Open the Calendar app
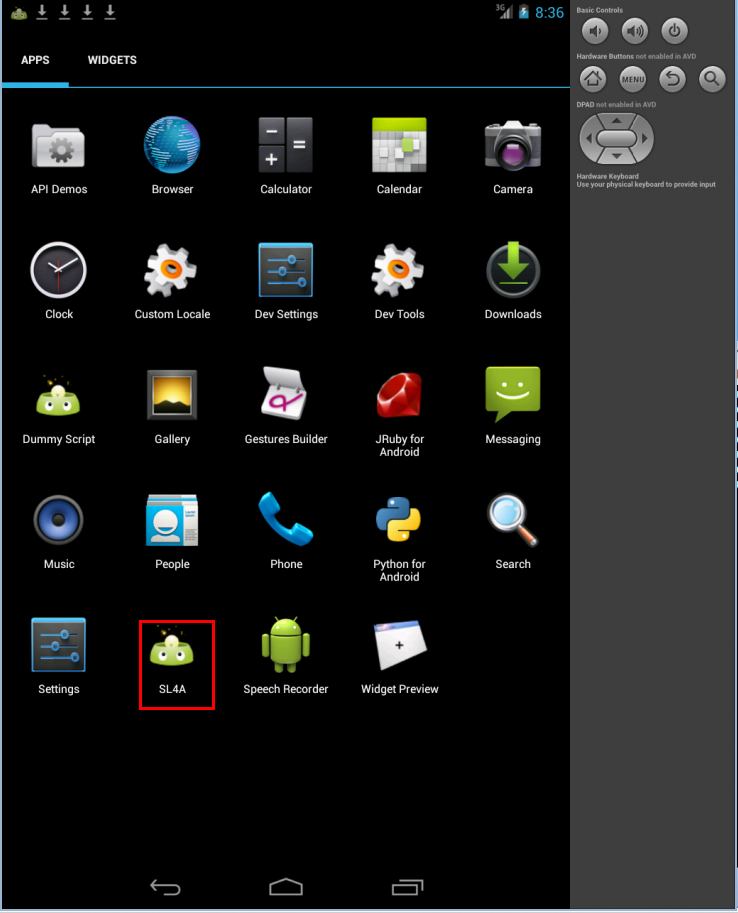Viewport: 738px width, 913px height. point(399,157)
